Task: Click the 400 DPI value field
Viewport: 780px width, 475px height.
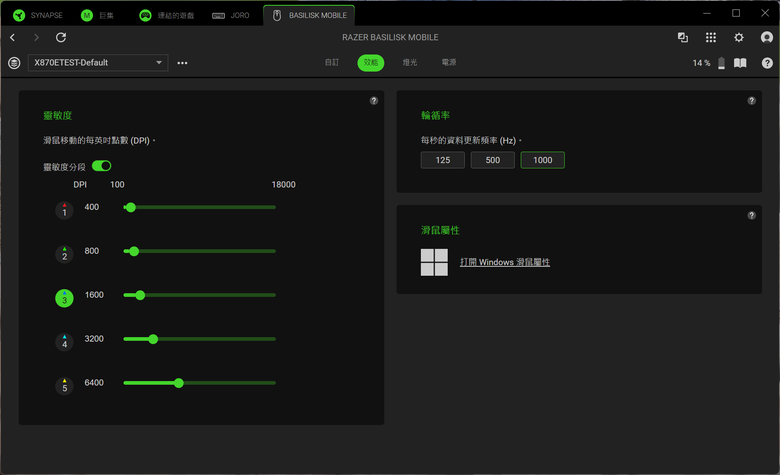Action: [x=92, y=207]
